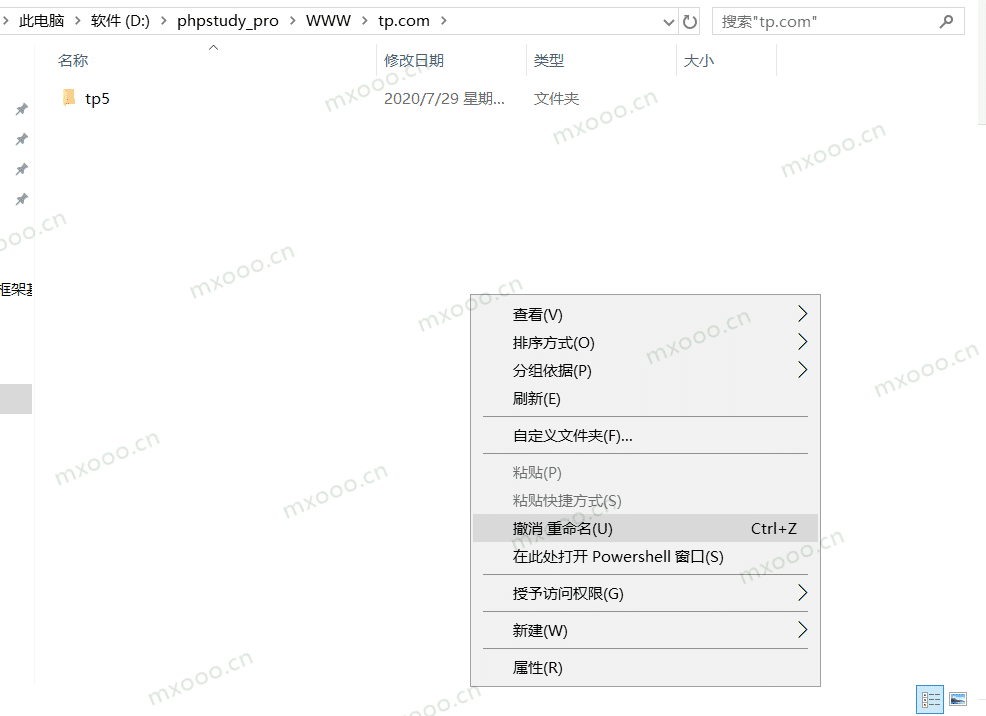Sort by 修改日期 column header
This screenshot has height=716, width=986.
[x=414, y=61]
